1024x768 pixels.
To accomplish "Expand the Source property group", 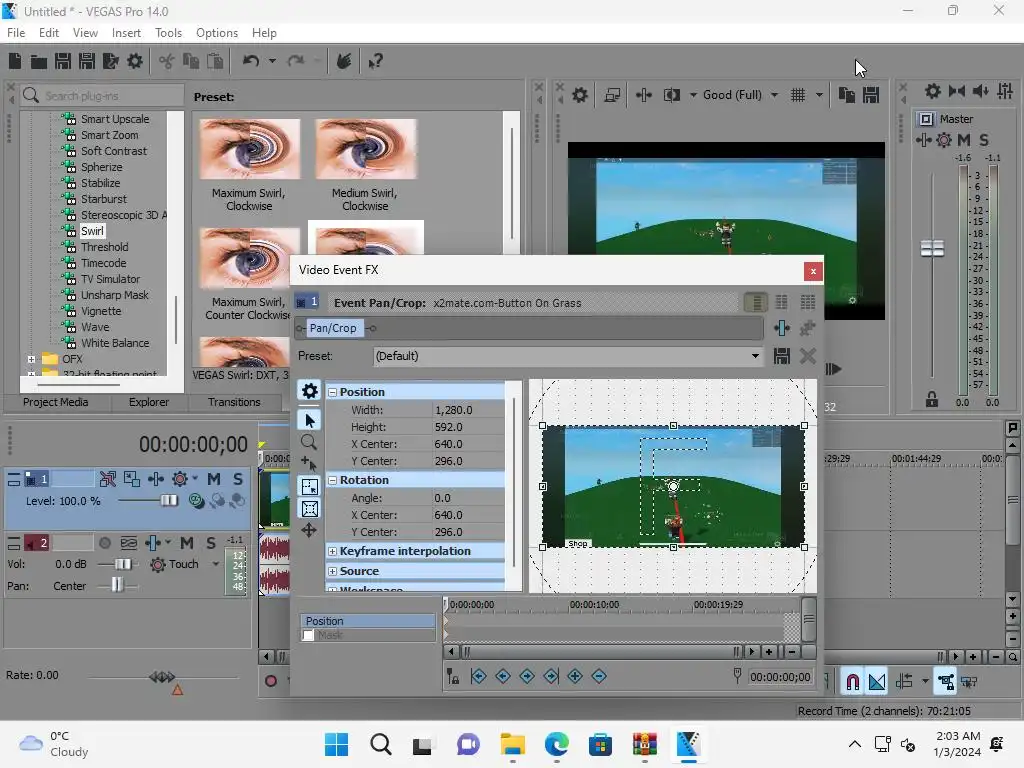I will (332, 571).
